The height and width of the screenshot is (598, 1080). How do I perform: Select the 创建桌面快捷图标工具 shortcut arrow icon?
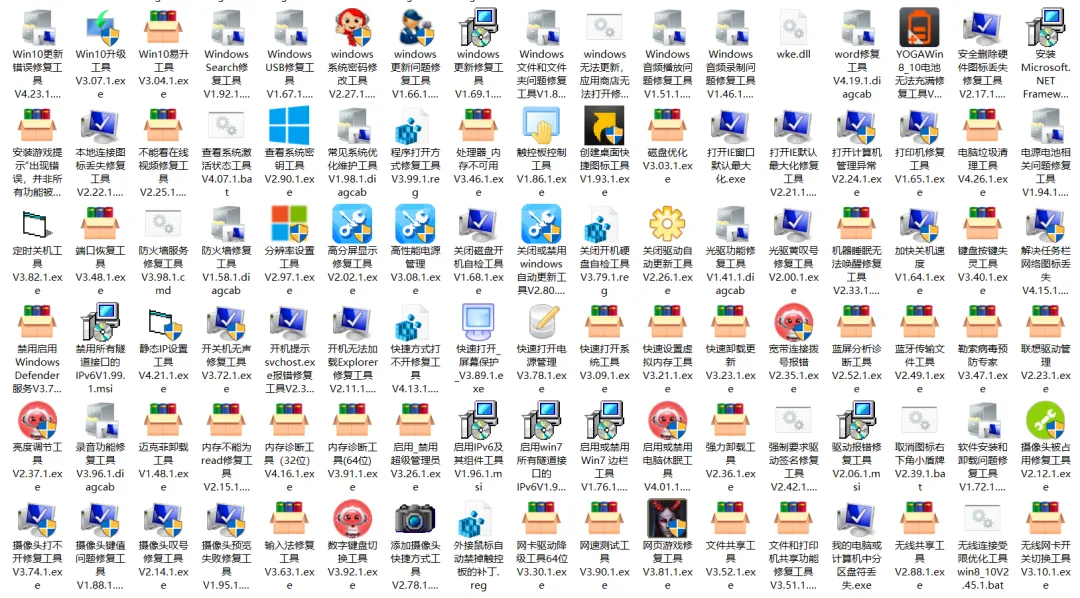coord(604,126)
